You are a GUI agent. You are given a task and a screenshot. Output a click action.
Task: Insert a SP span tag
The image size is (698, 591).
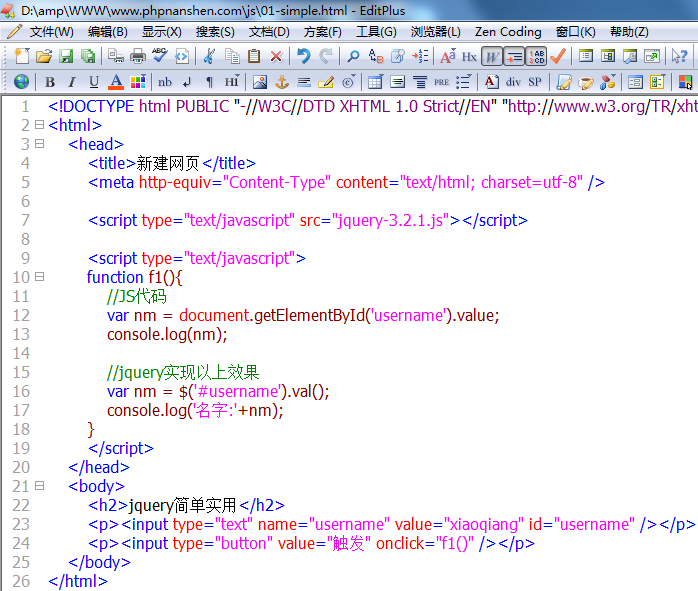pos(535,82)
